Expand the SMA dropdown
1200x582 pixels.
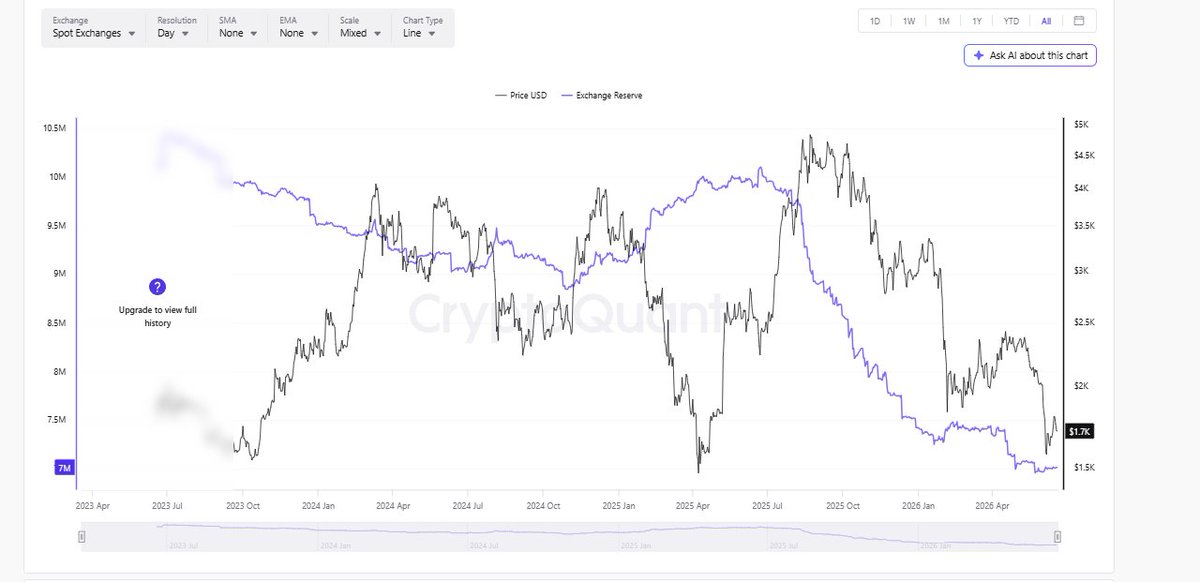(237, 27)
